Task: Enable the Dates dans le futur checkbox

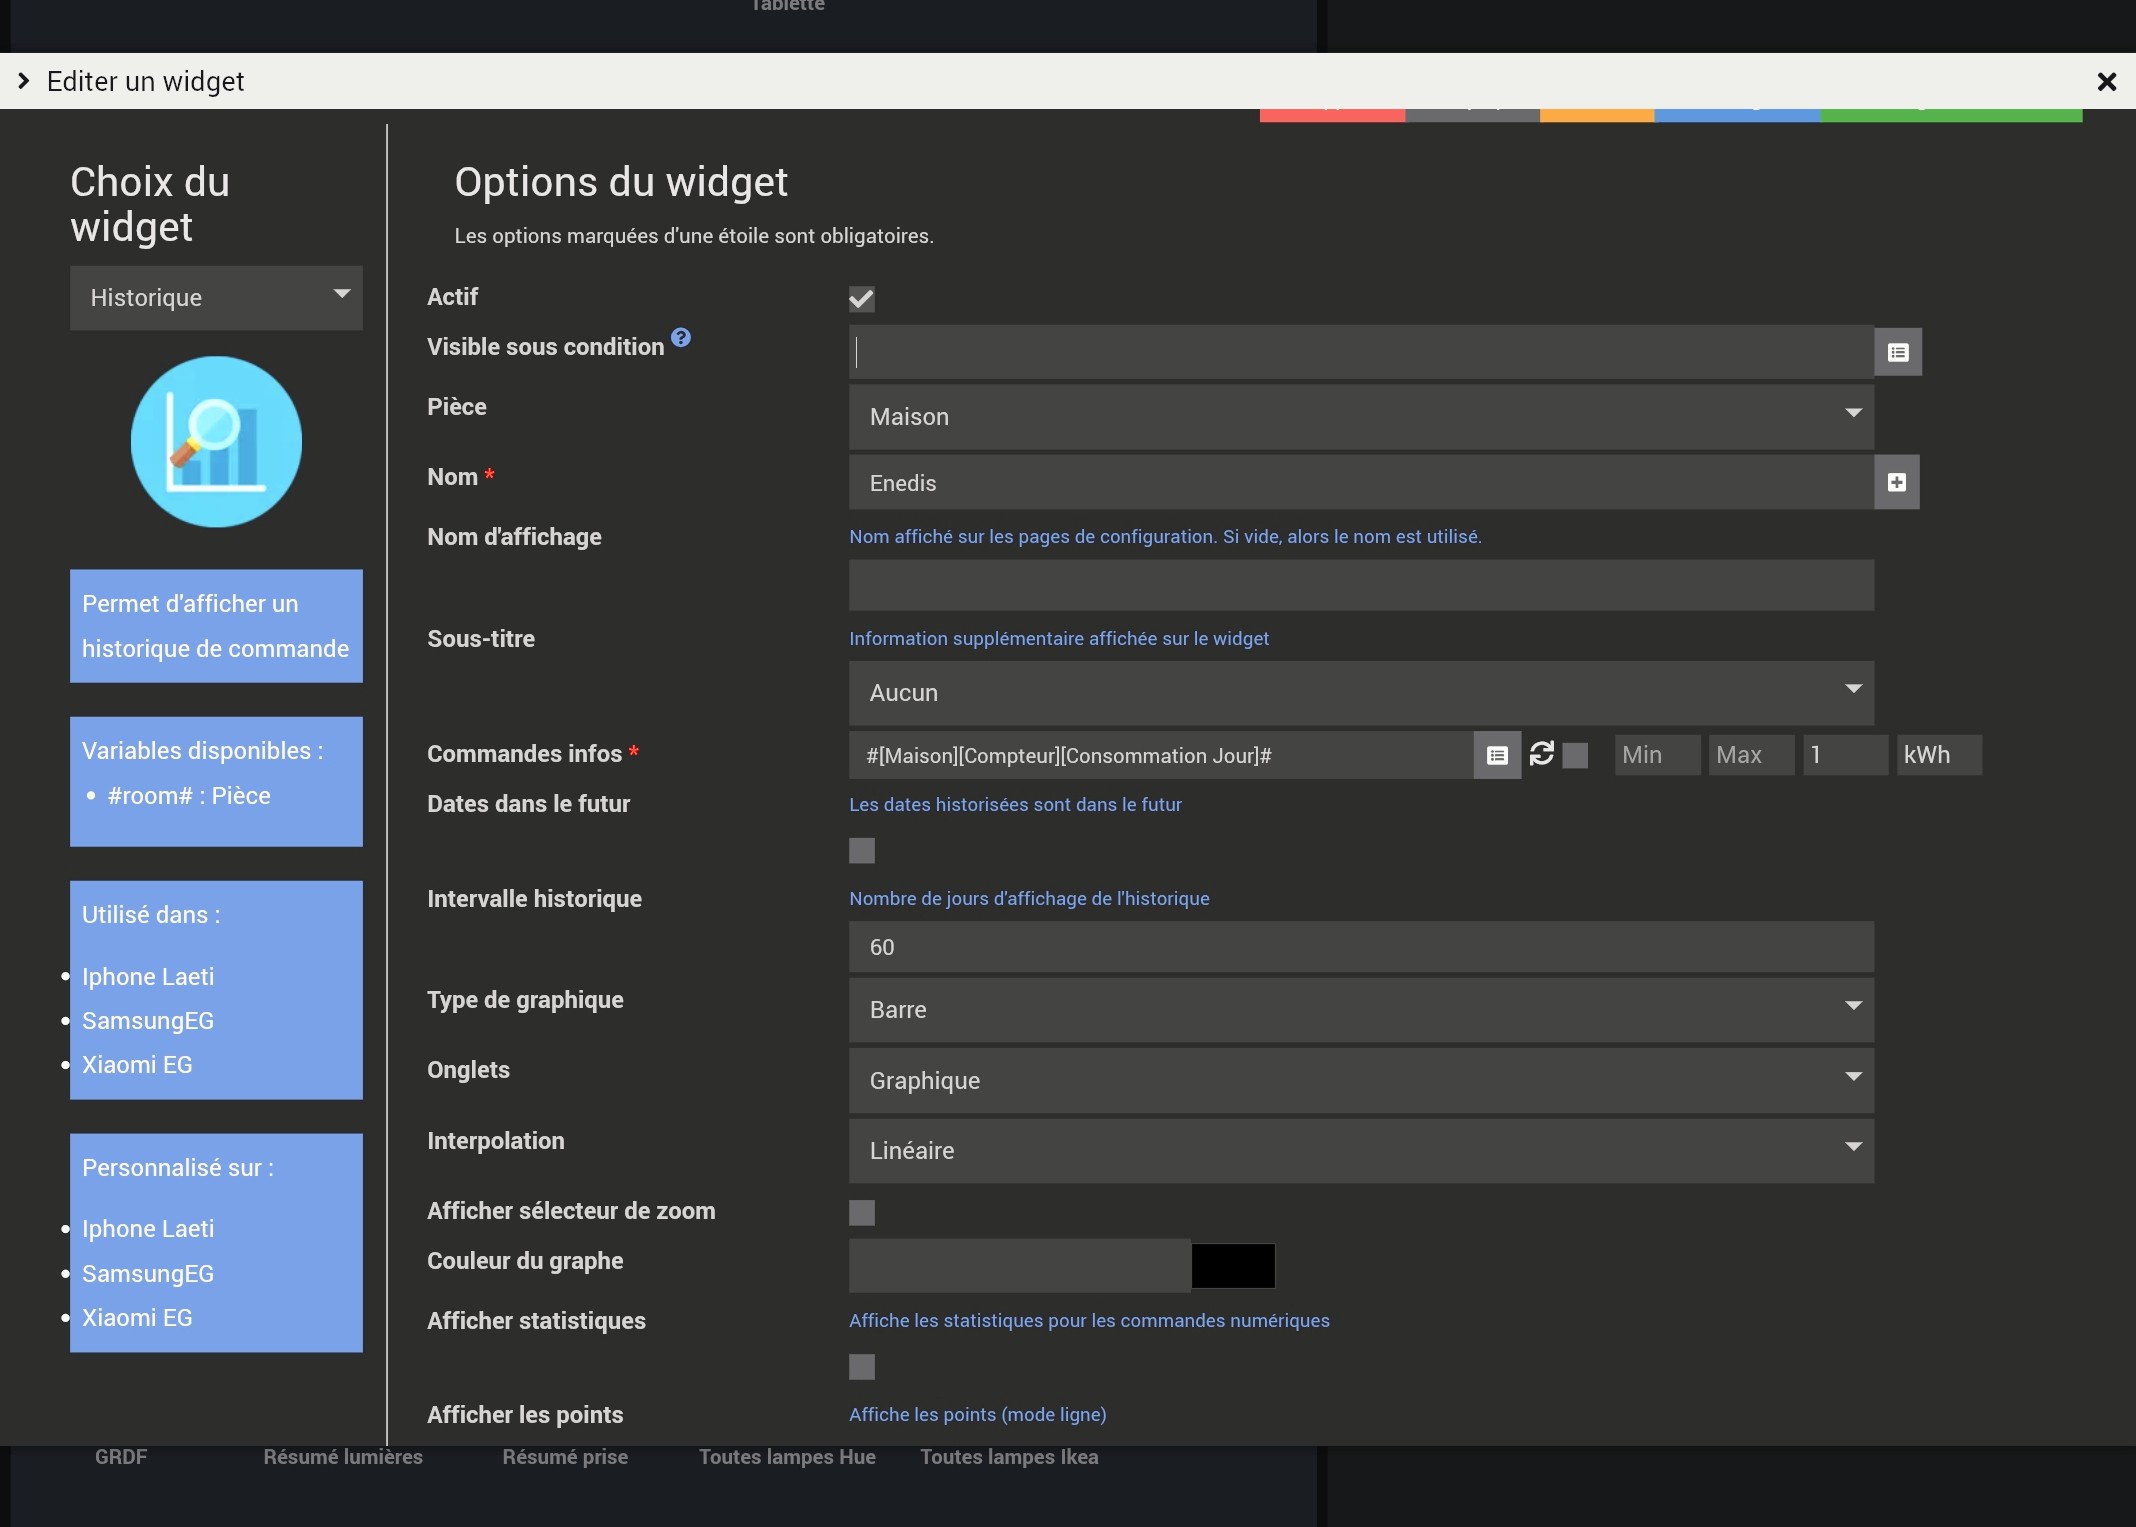Action: (861, 851)
